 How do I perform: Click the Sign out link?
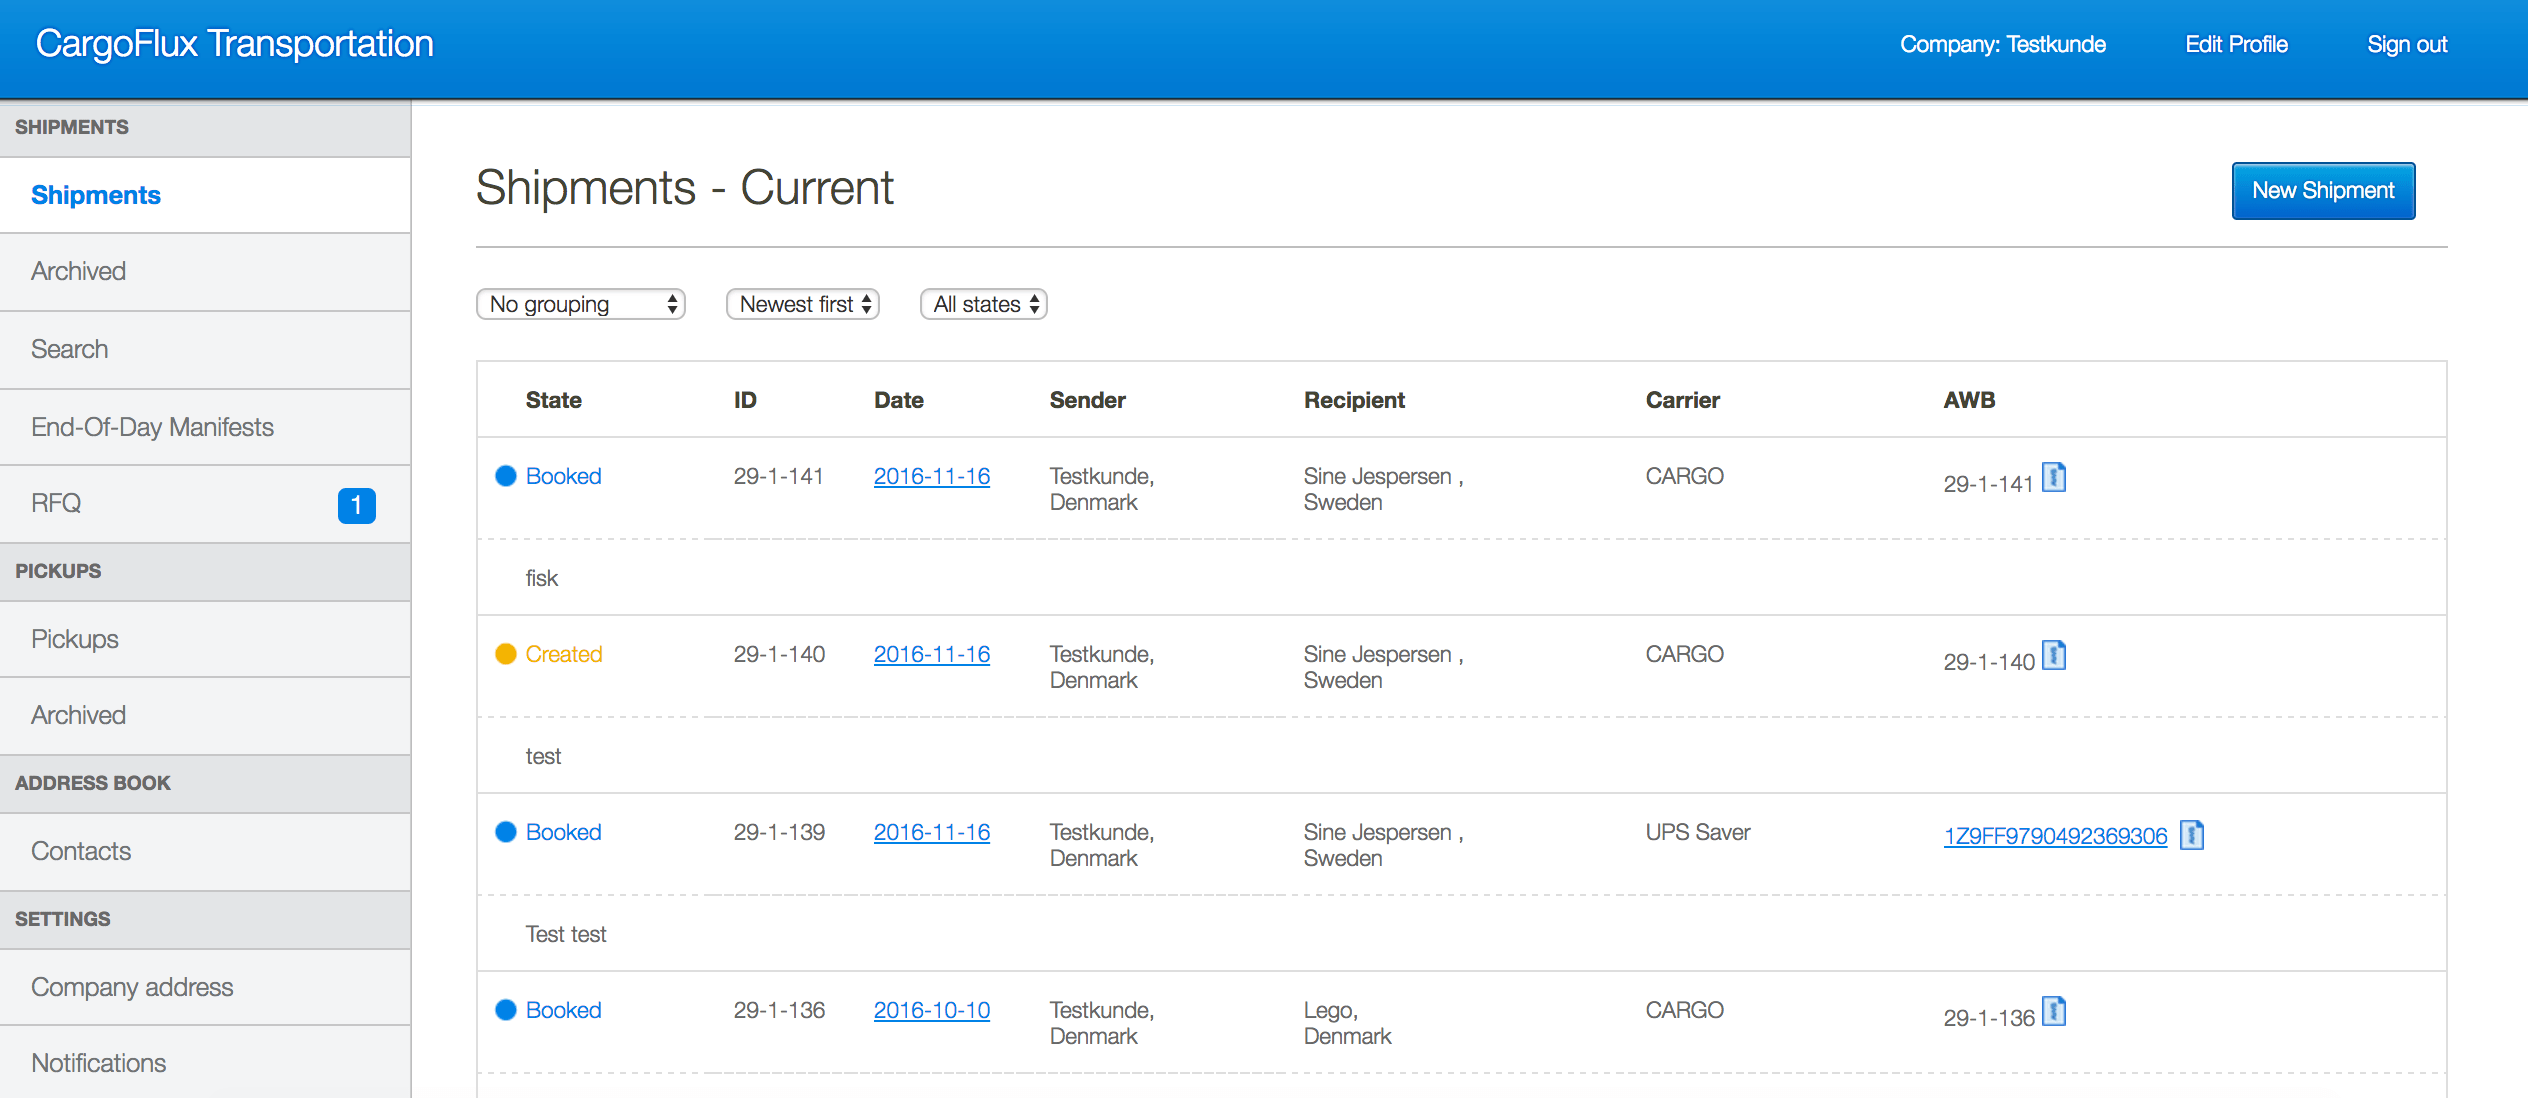(2407, 44)
